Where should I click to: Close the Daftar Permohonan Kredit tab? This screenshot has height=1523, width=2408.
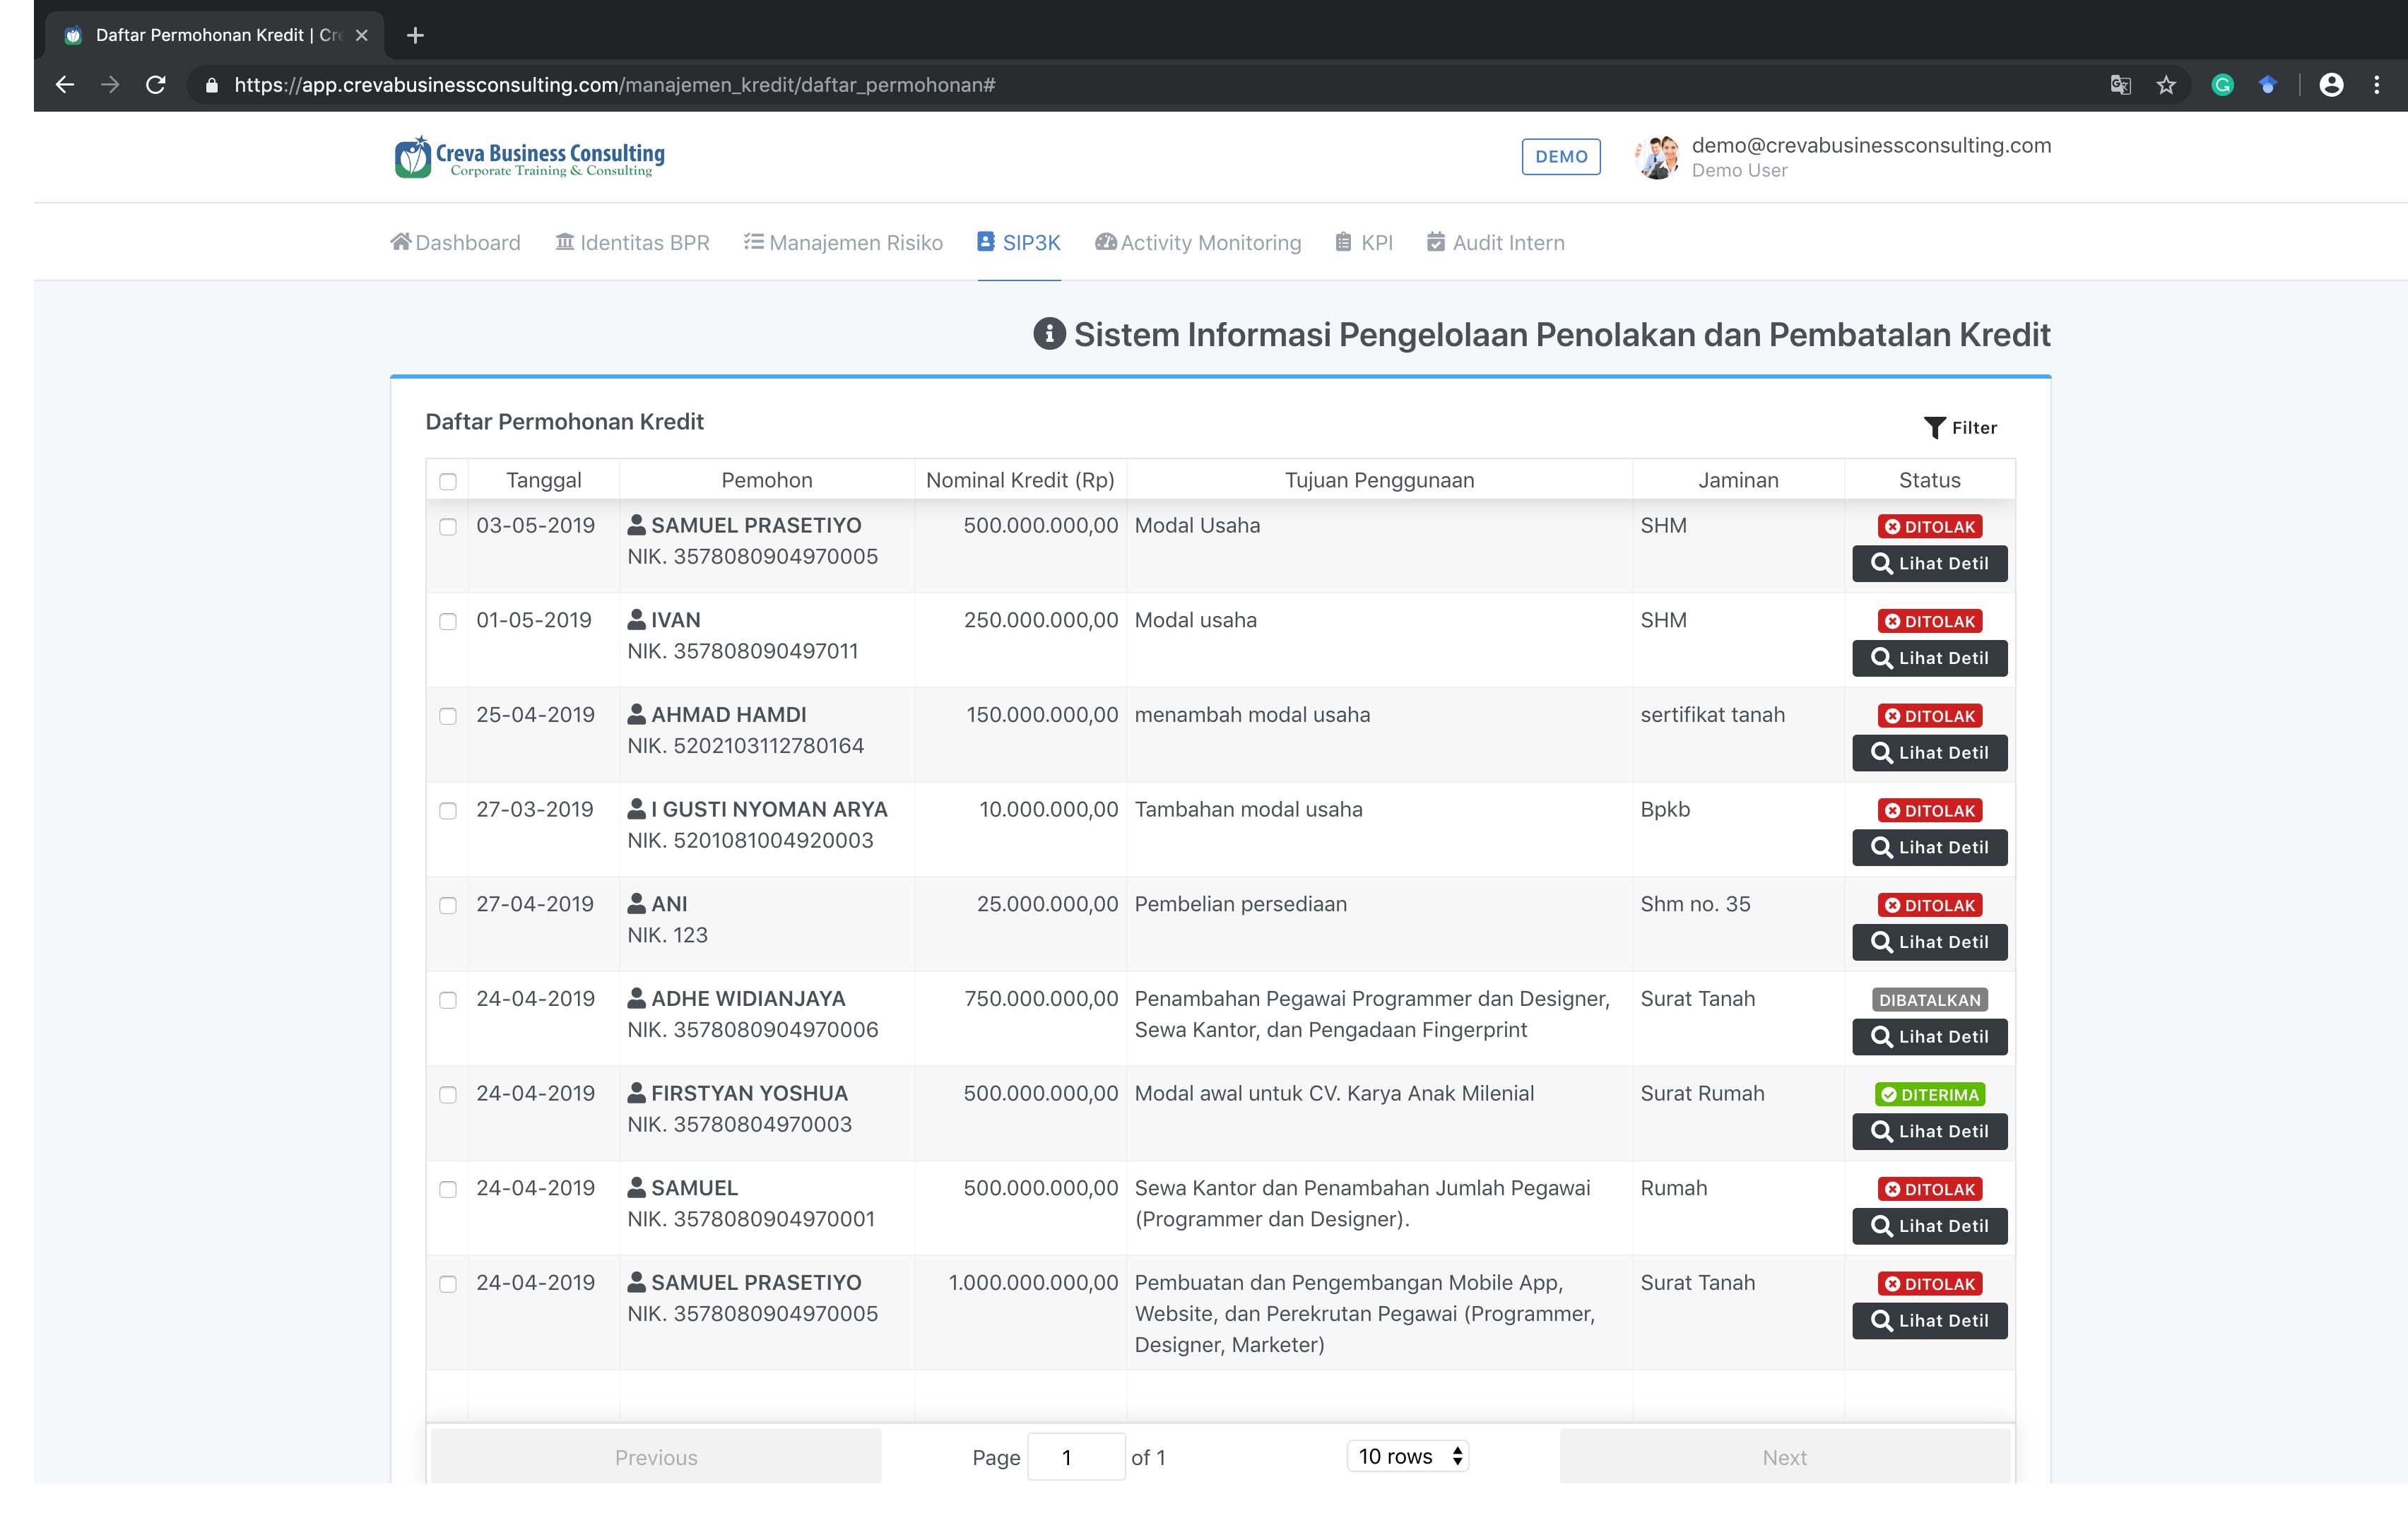coord(362,35)
